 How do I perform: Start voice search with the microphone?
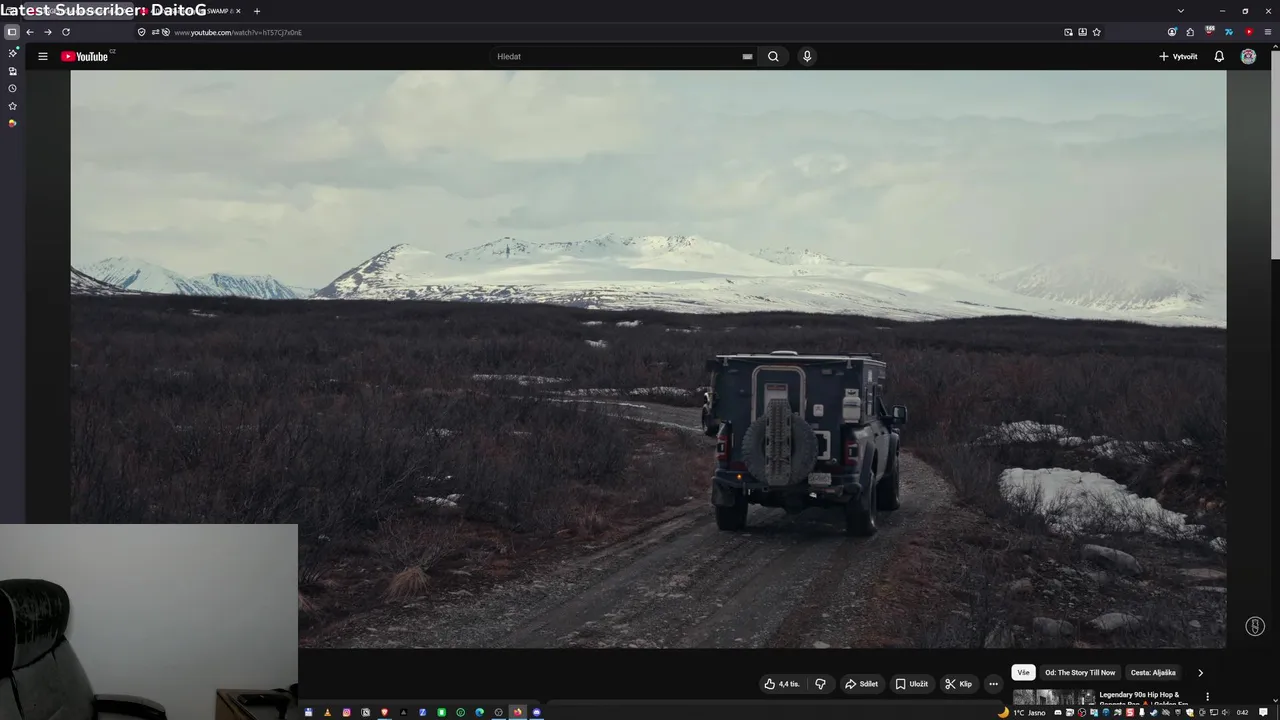point(807,56)
